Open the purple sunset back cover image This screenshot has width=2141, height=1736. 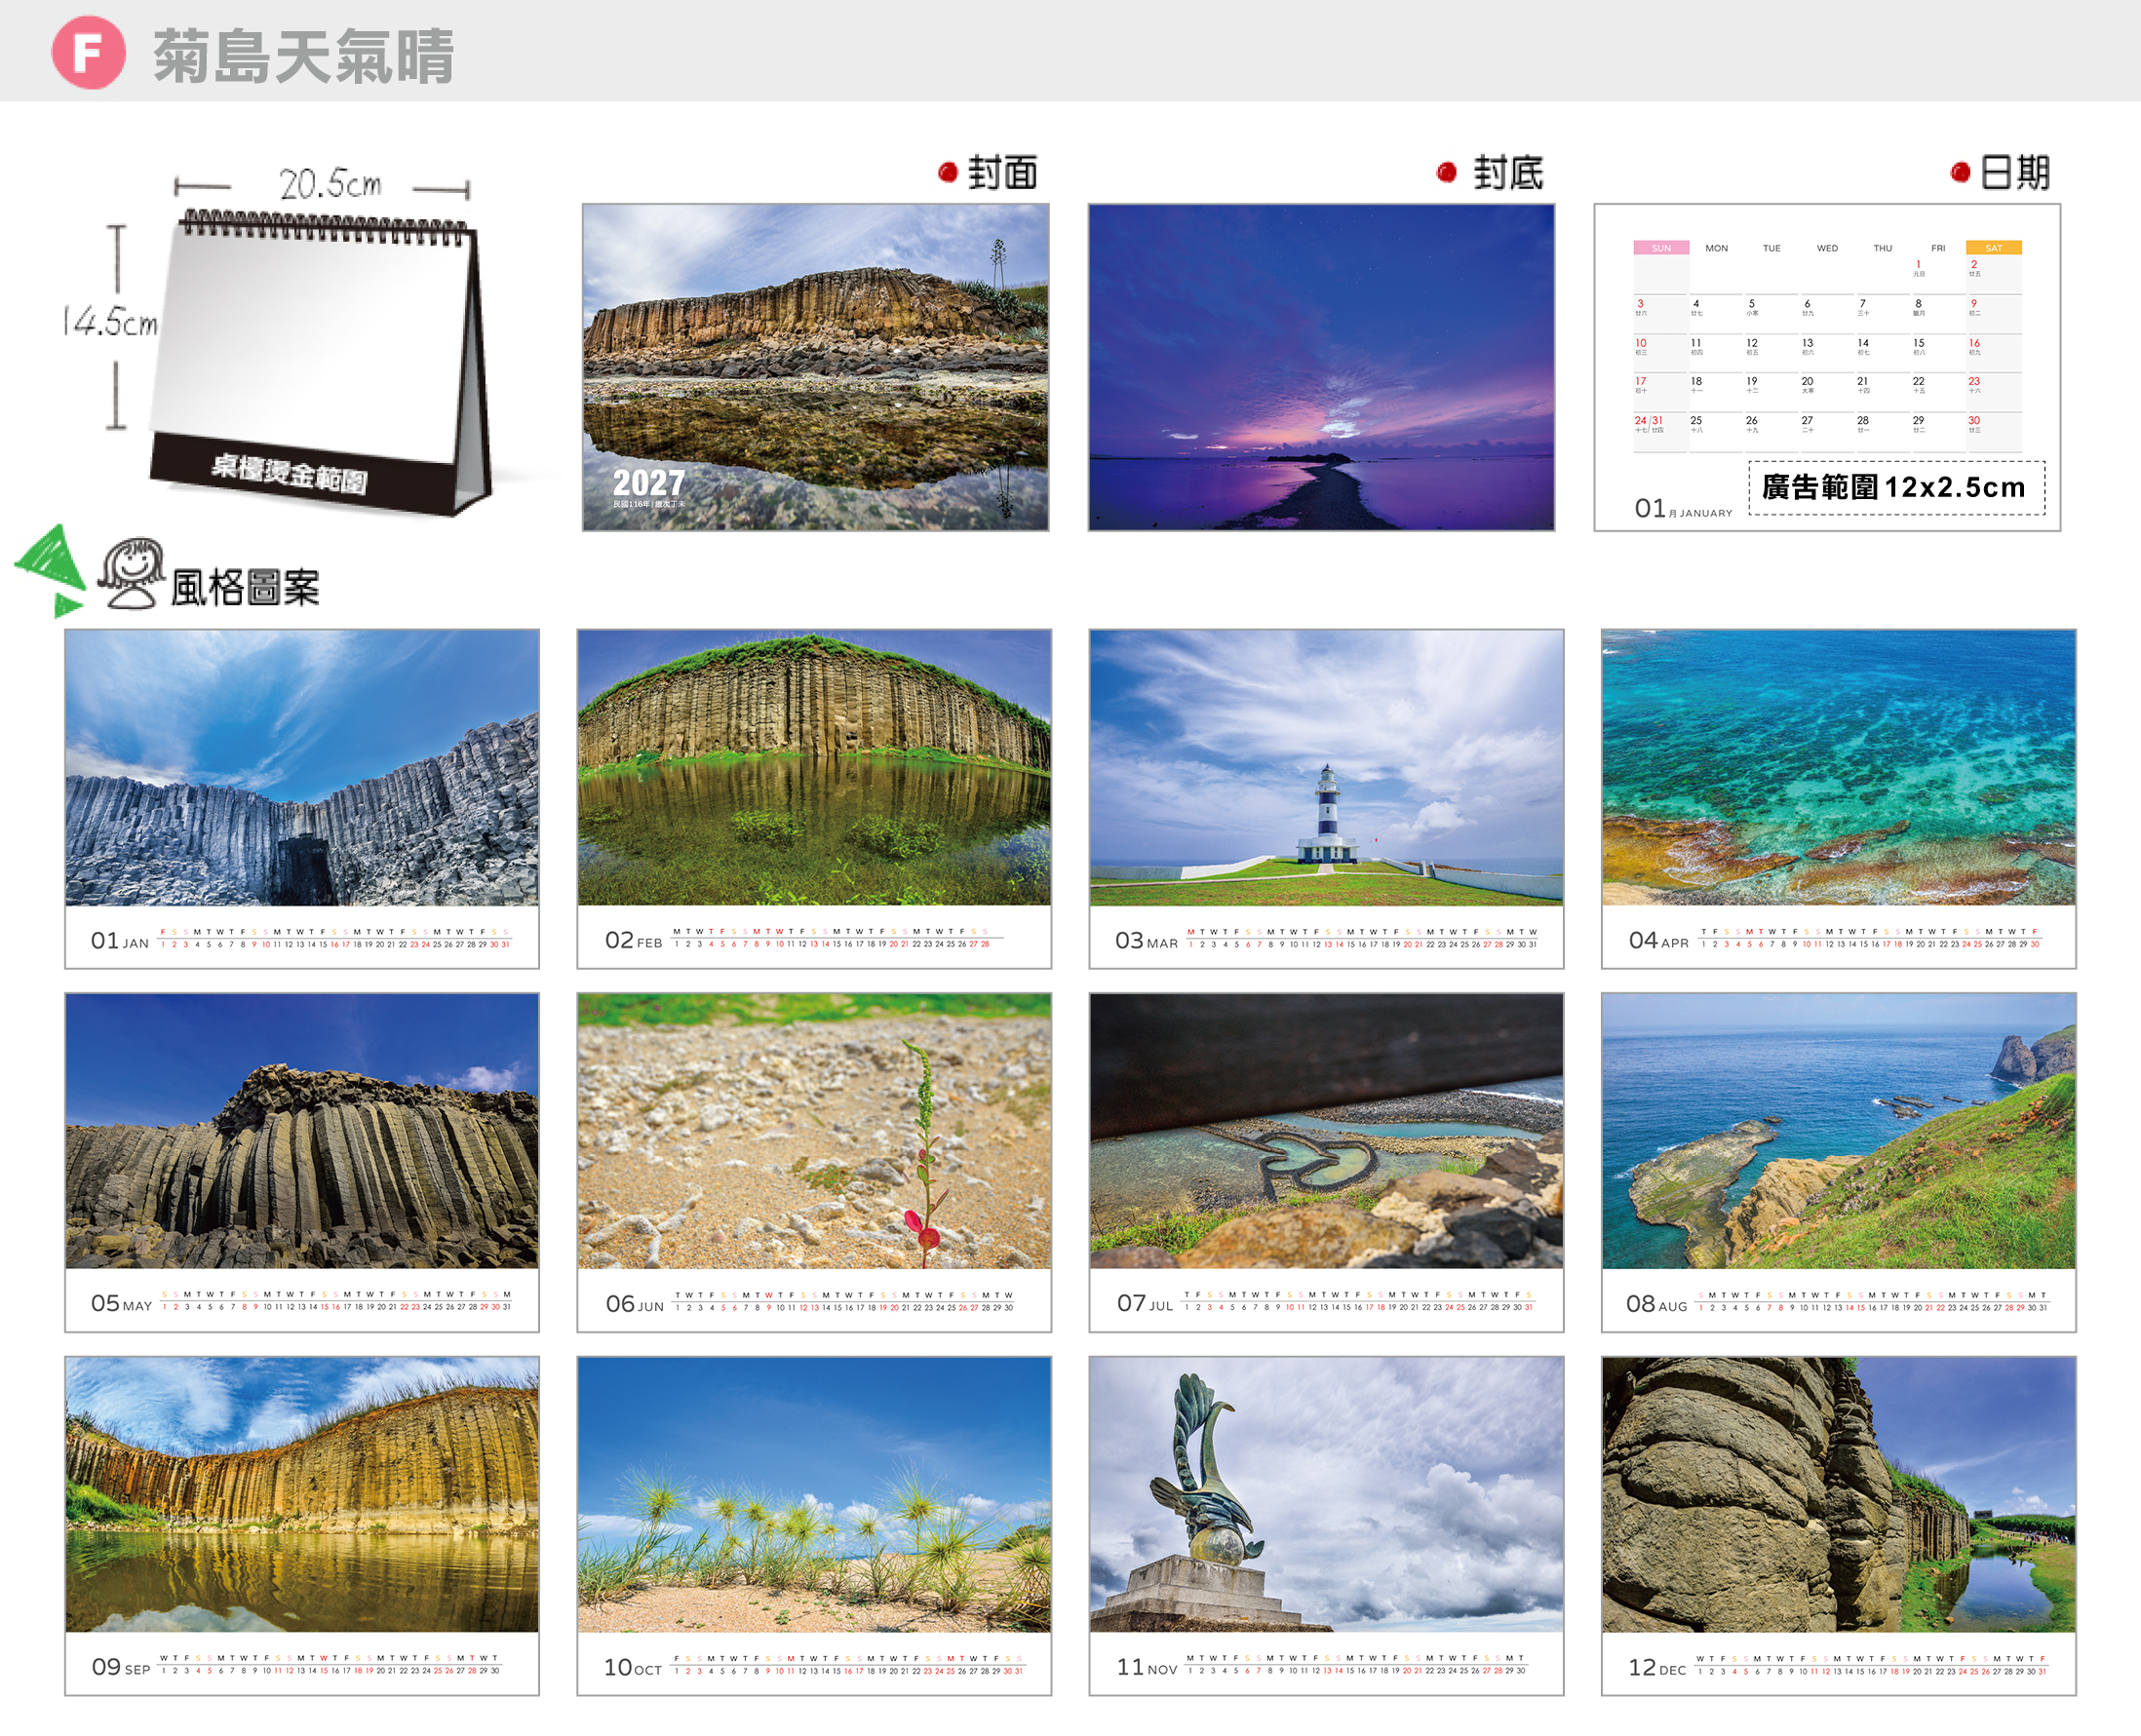(1321, 367)
